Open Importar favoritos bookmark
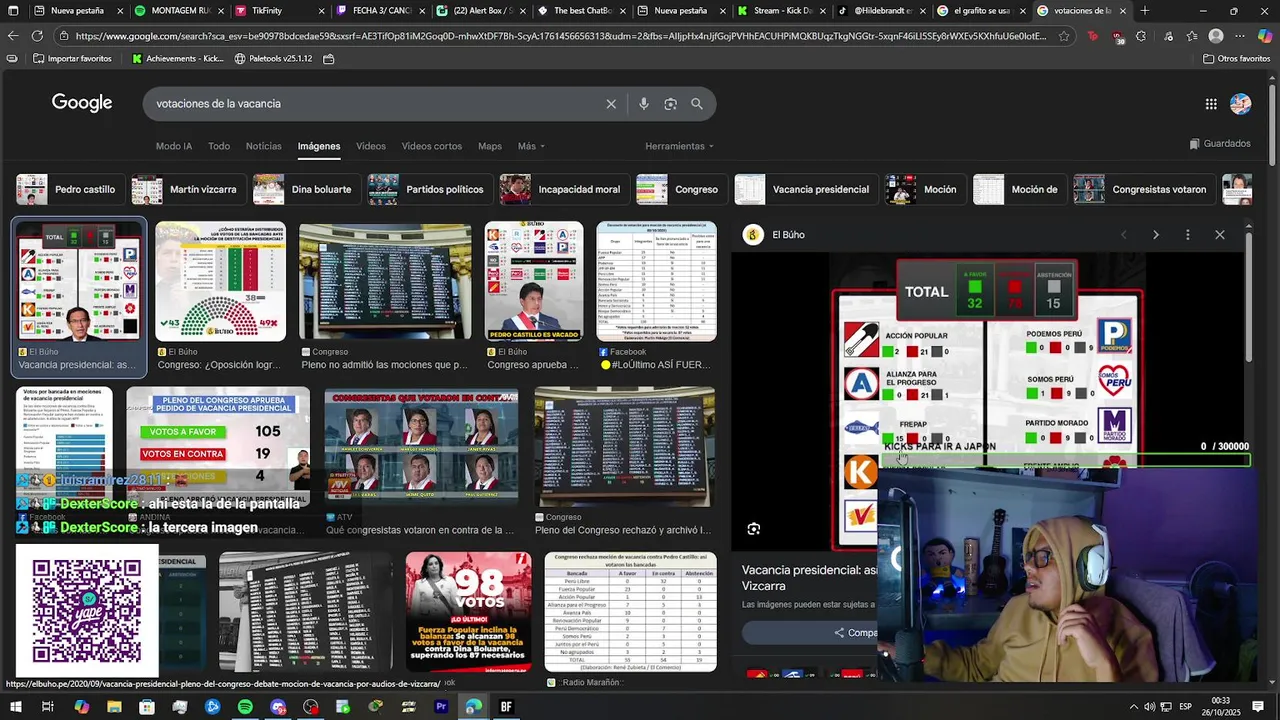Viewport: 1280px width, 720px height. (x=72, y=59)
